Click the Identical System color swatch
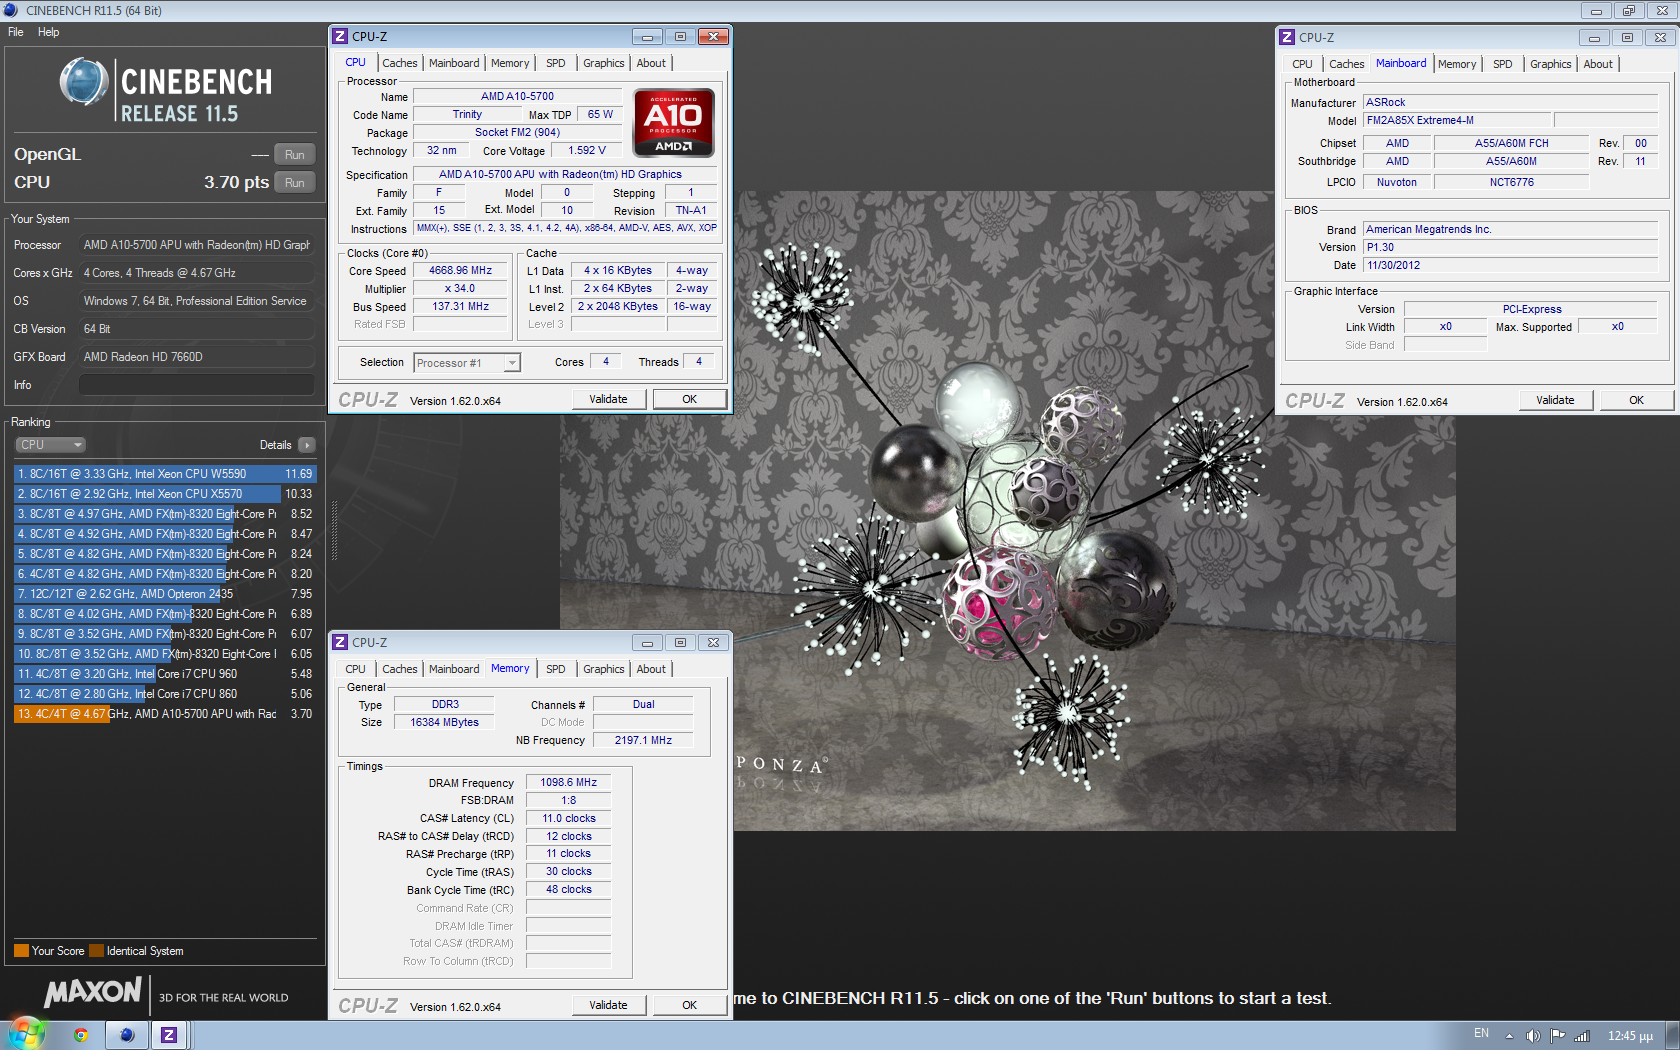The height and width of the screenshot is (1050, 1680). [x=96, y=951]
